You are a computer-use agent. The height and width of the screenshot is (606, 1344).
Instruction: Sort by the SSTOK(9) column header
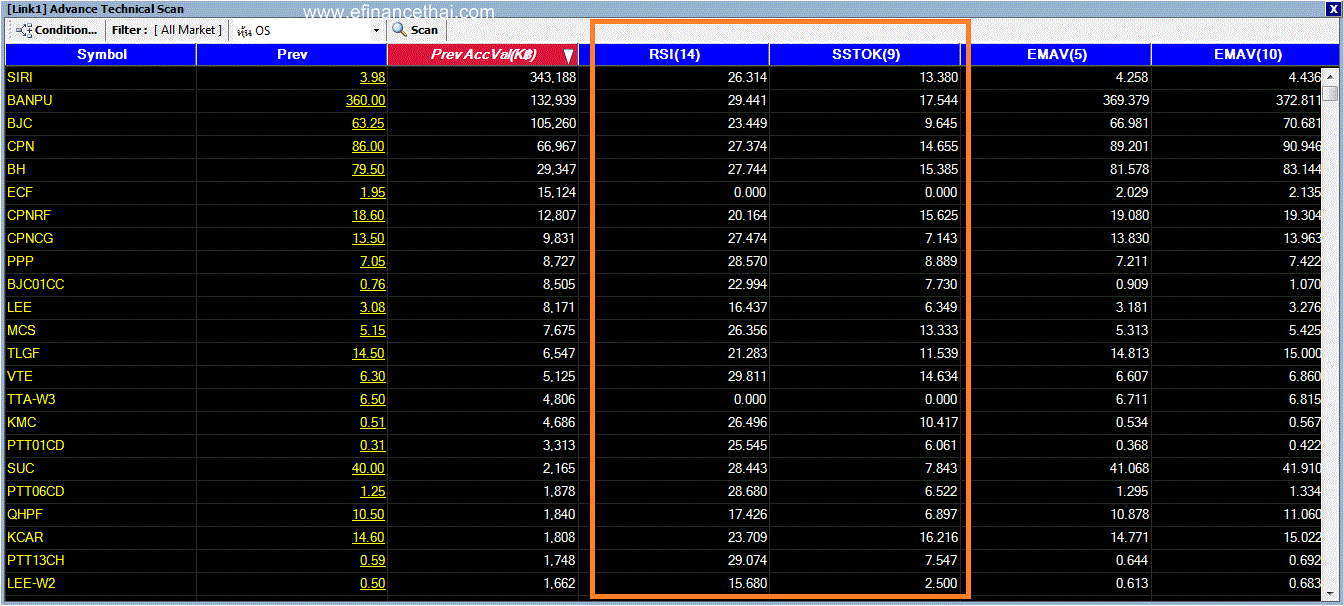(x=867, y=55)
